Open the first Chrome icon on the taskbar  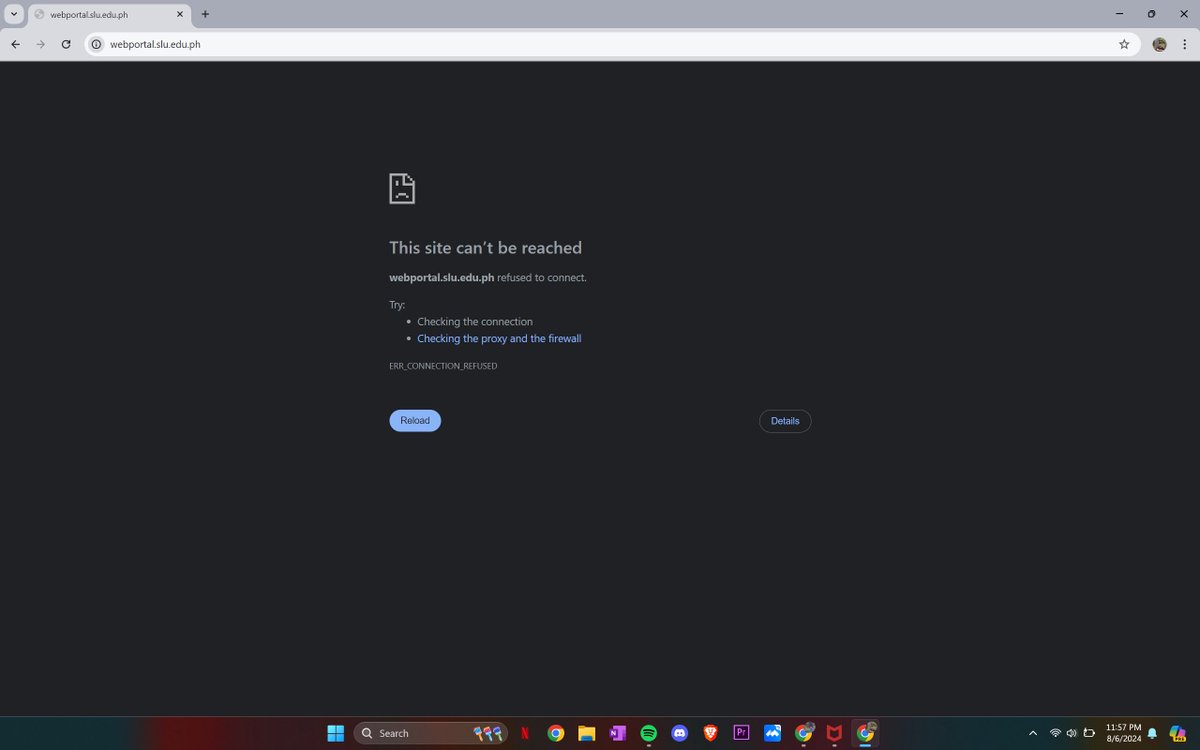click(x=556, y=733)
